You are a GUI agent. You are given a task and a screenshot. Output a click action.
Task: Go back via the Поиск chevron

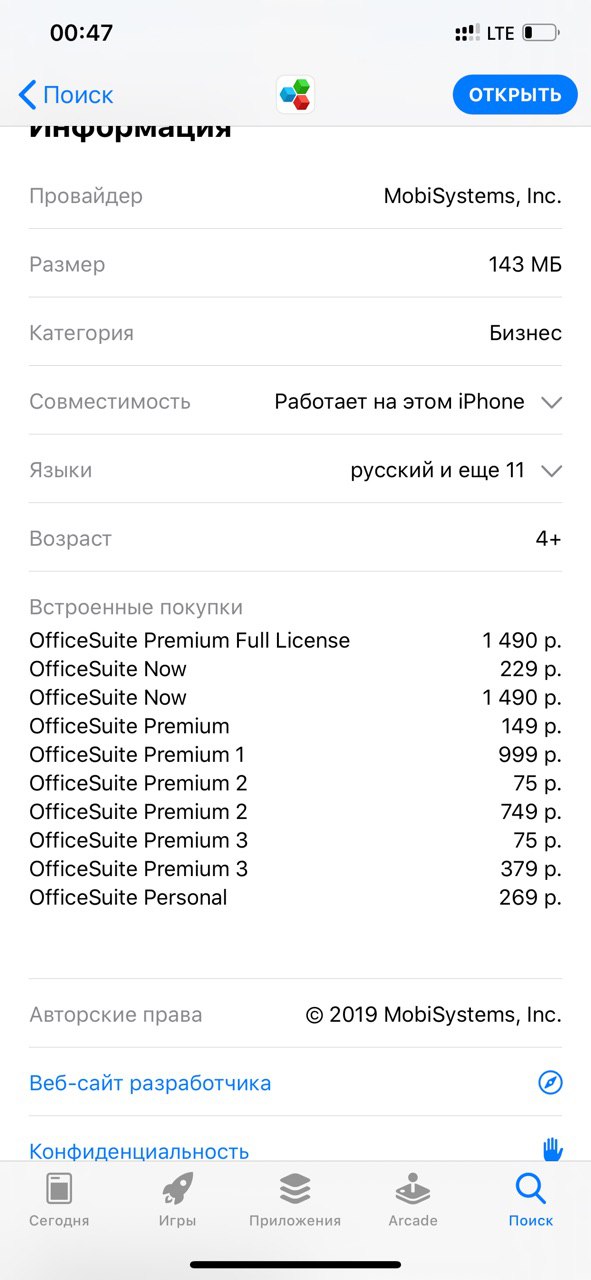coord(66,95)
